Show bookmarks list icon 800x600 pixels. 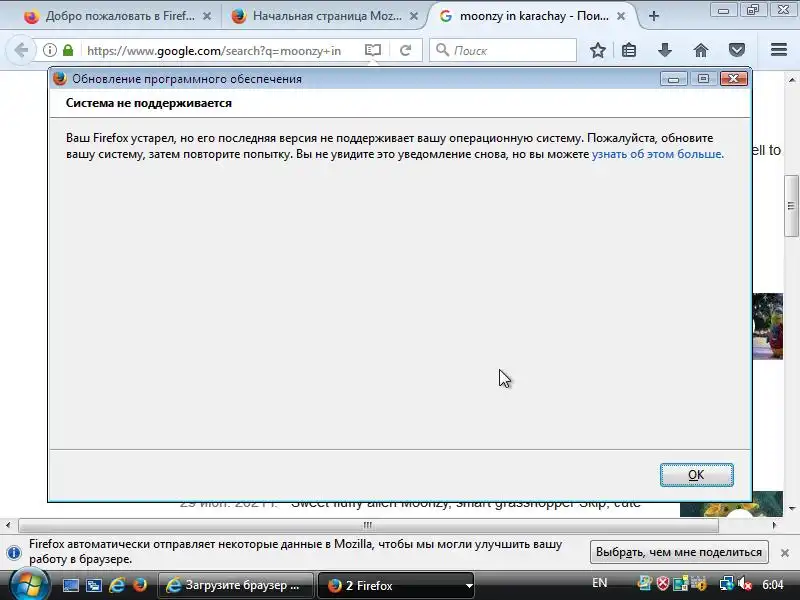(629, 50)
